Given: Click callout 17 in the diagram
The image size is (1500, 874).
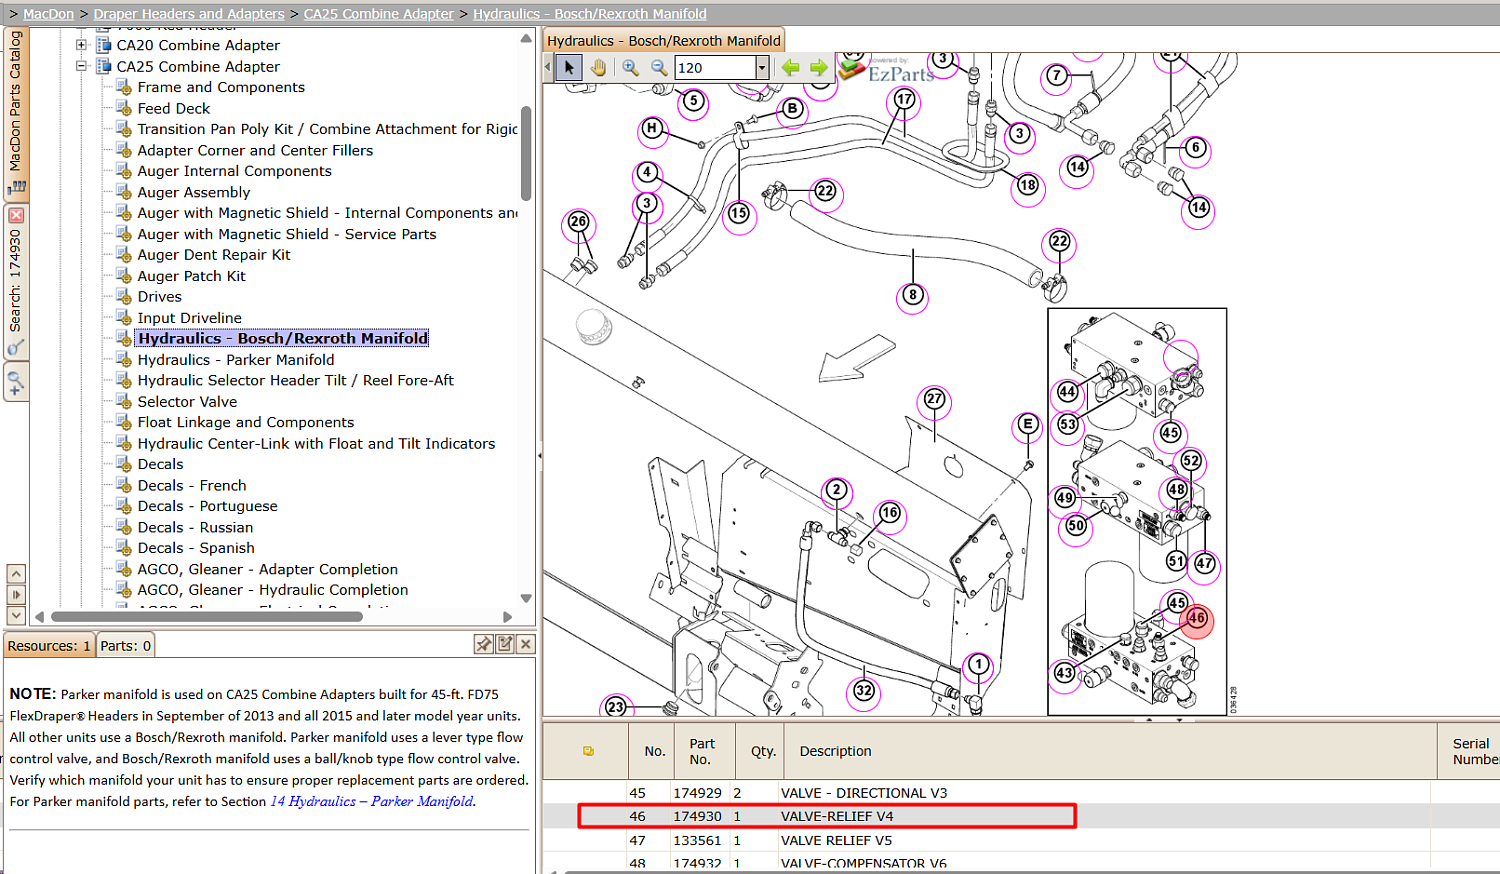Looking at the screenshot, I should pos(905,100).
